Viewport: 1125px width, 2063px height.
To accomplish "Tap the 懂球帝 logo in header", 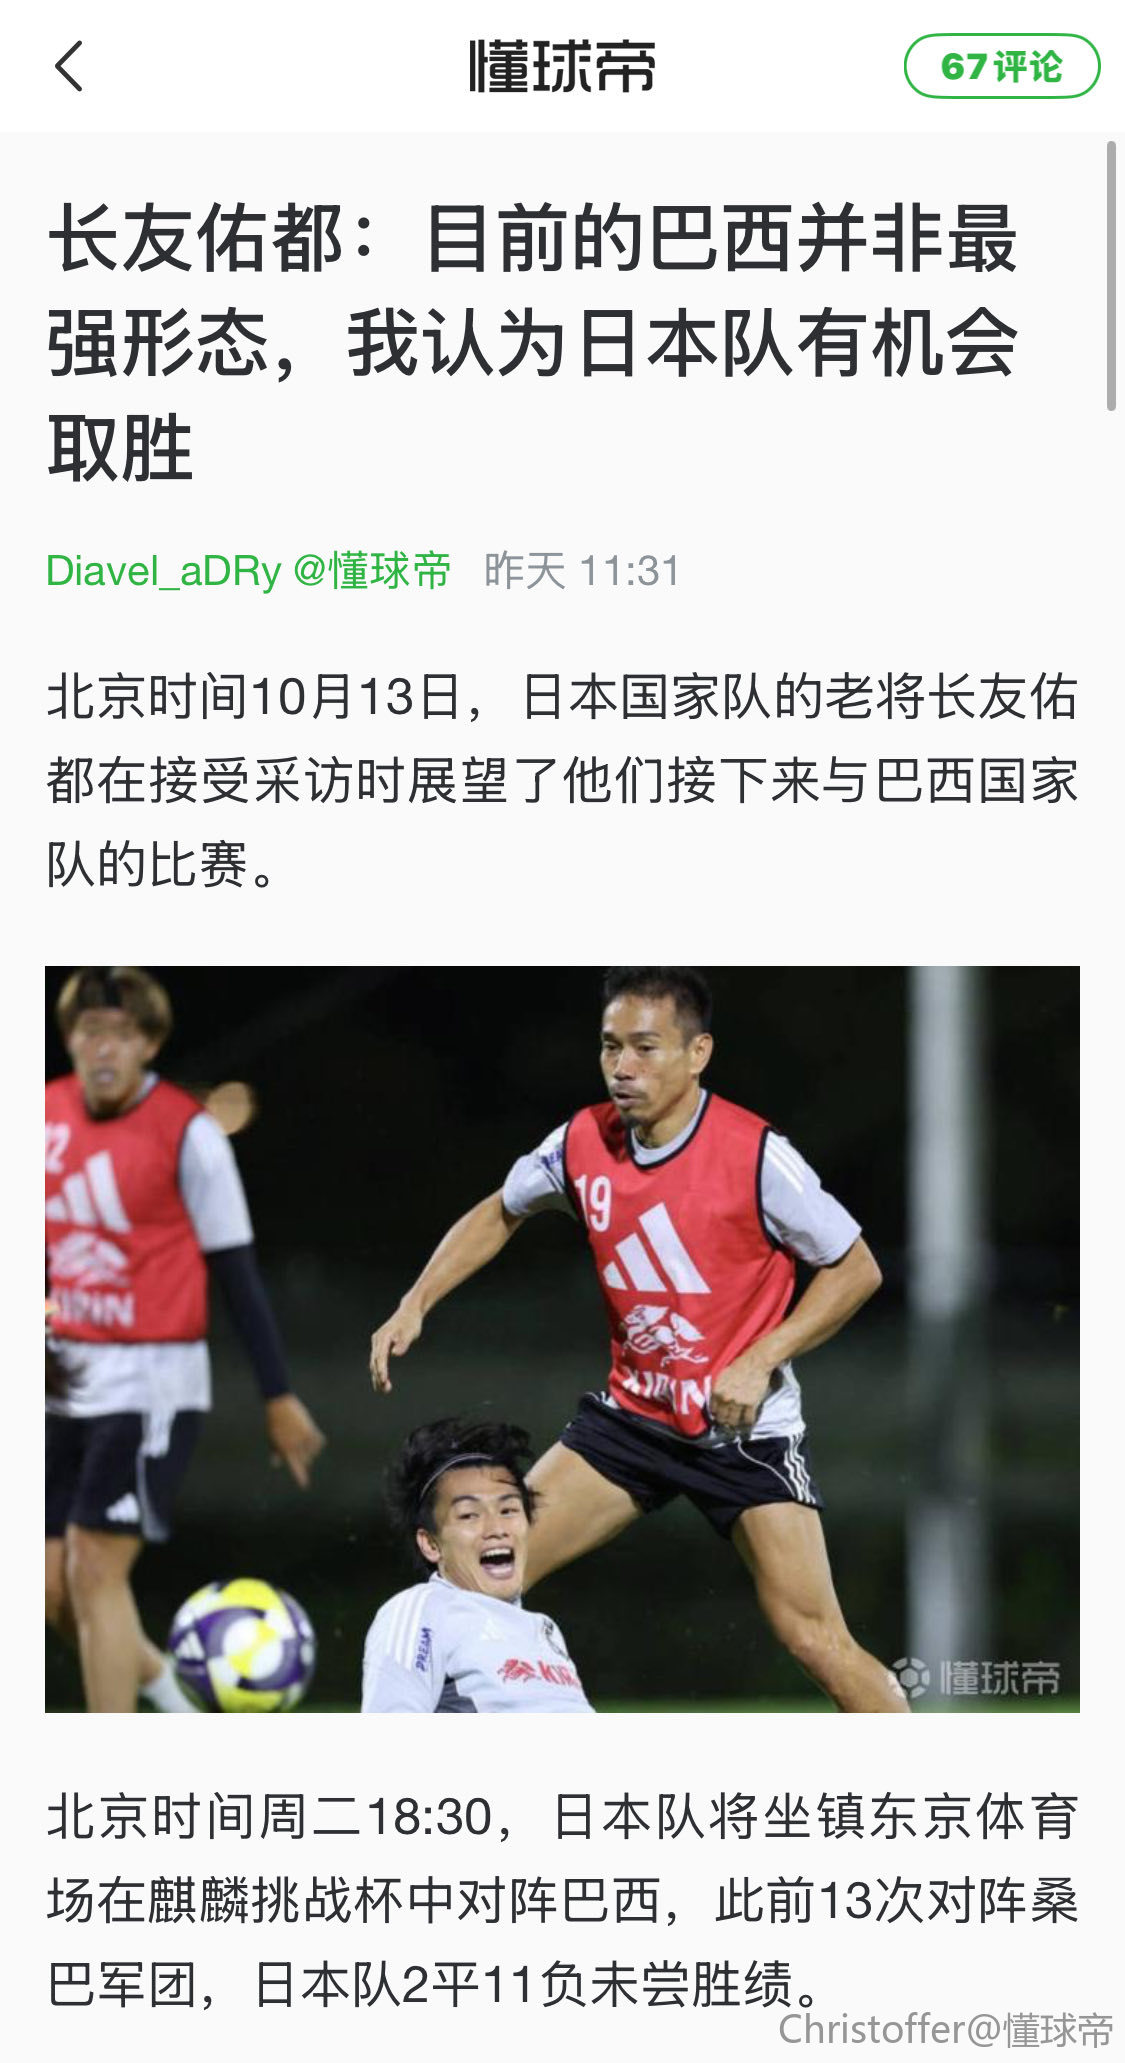I will point(562,66).
